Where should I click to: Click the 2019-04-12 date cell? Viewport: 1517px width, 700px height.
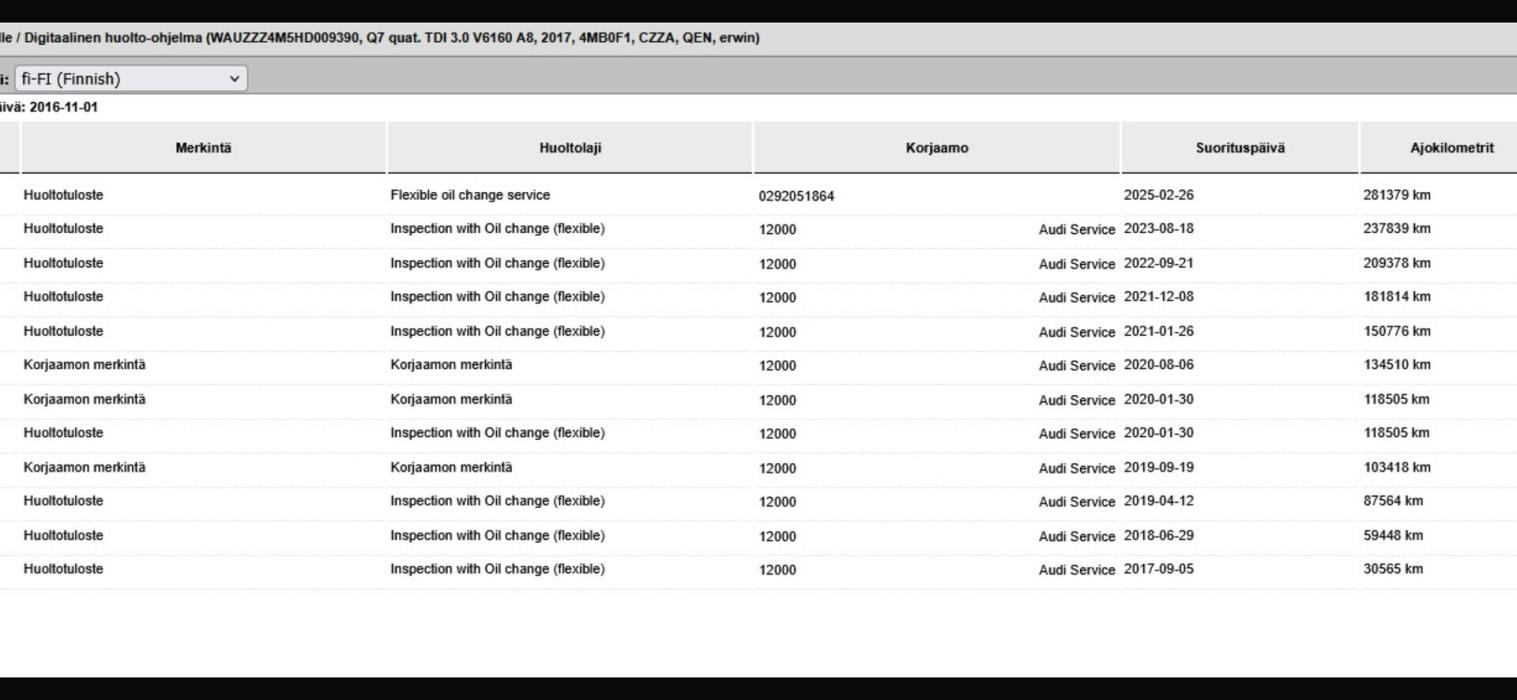(x=1158, y=501)
